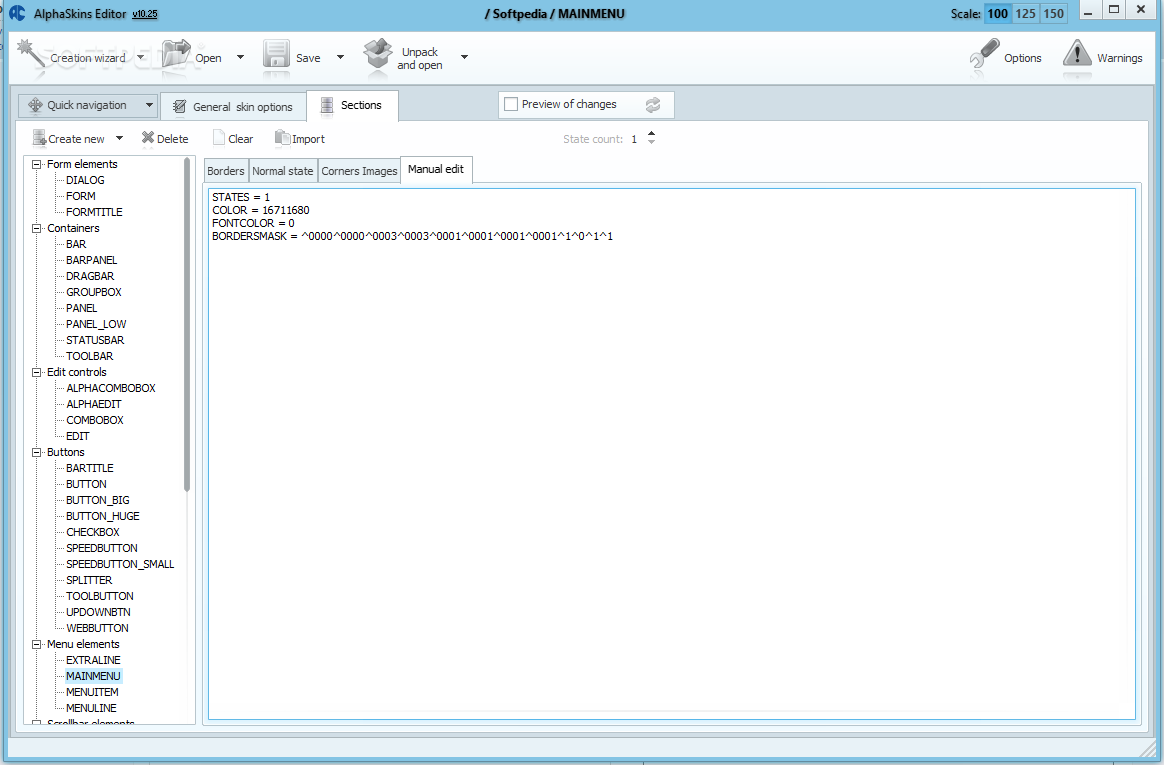Click inside the manual edit text area

click(672, 454)
